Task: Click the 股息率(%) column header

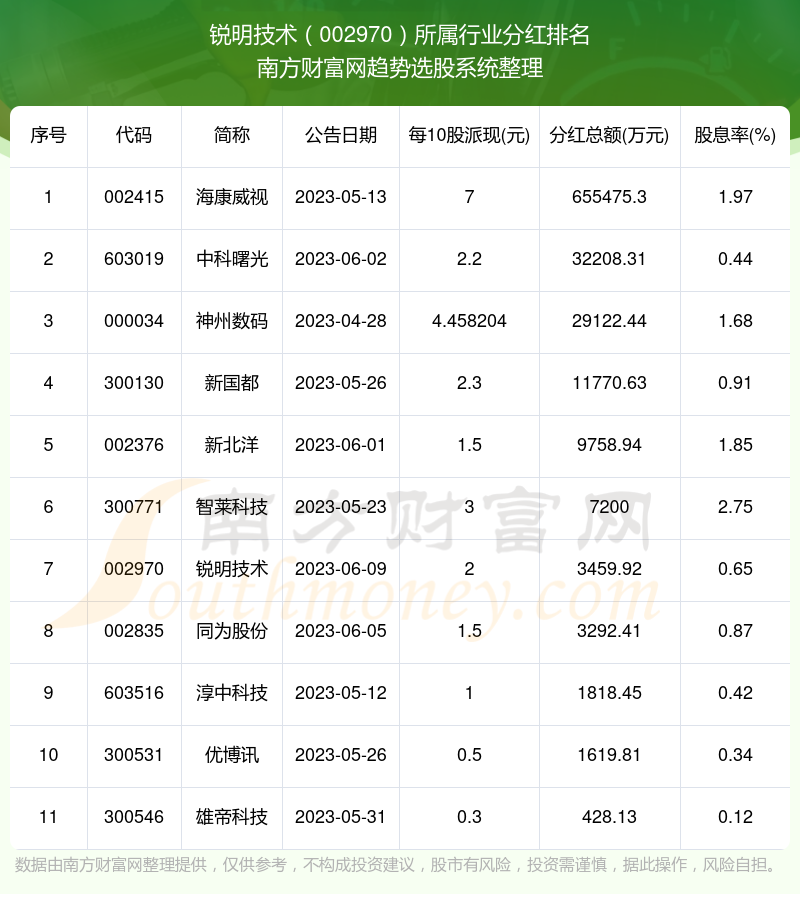Action: pyautogui.click(x=735, y=136)
